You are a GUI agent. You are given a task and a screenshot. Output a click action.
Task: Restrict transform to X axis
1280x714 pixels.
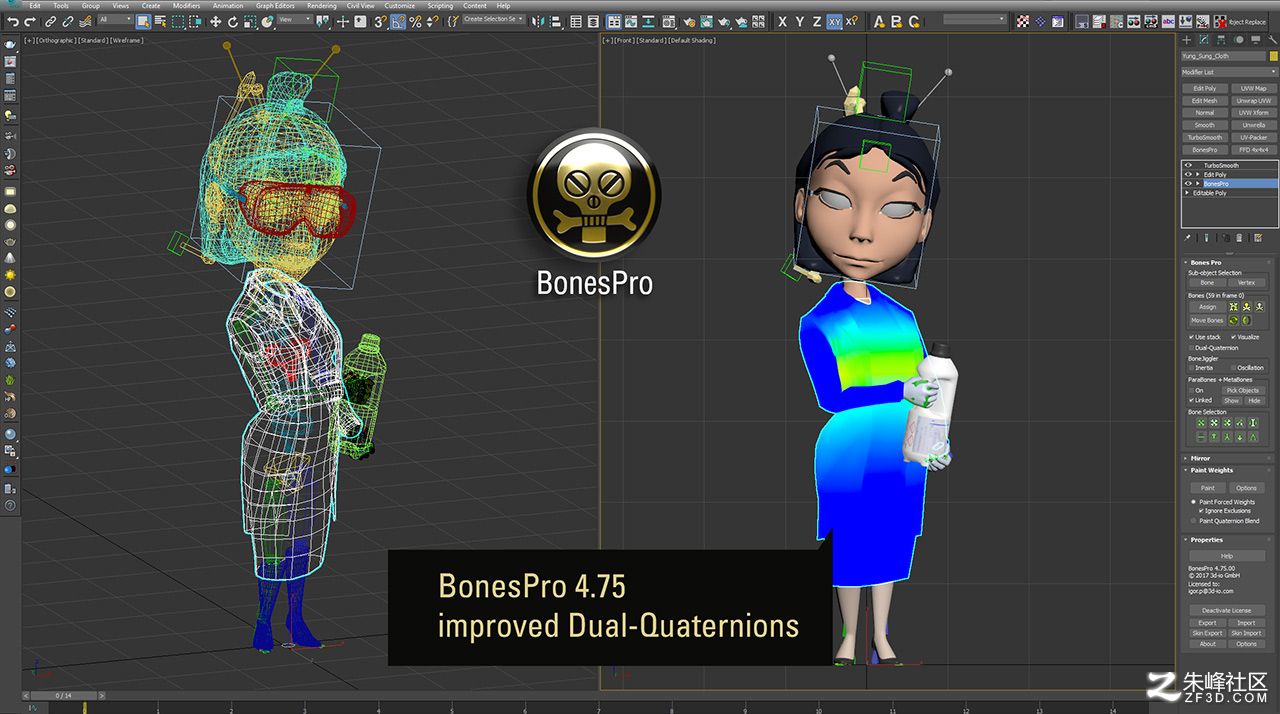tap(782, 21)
